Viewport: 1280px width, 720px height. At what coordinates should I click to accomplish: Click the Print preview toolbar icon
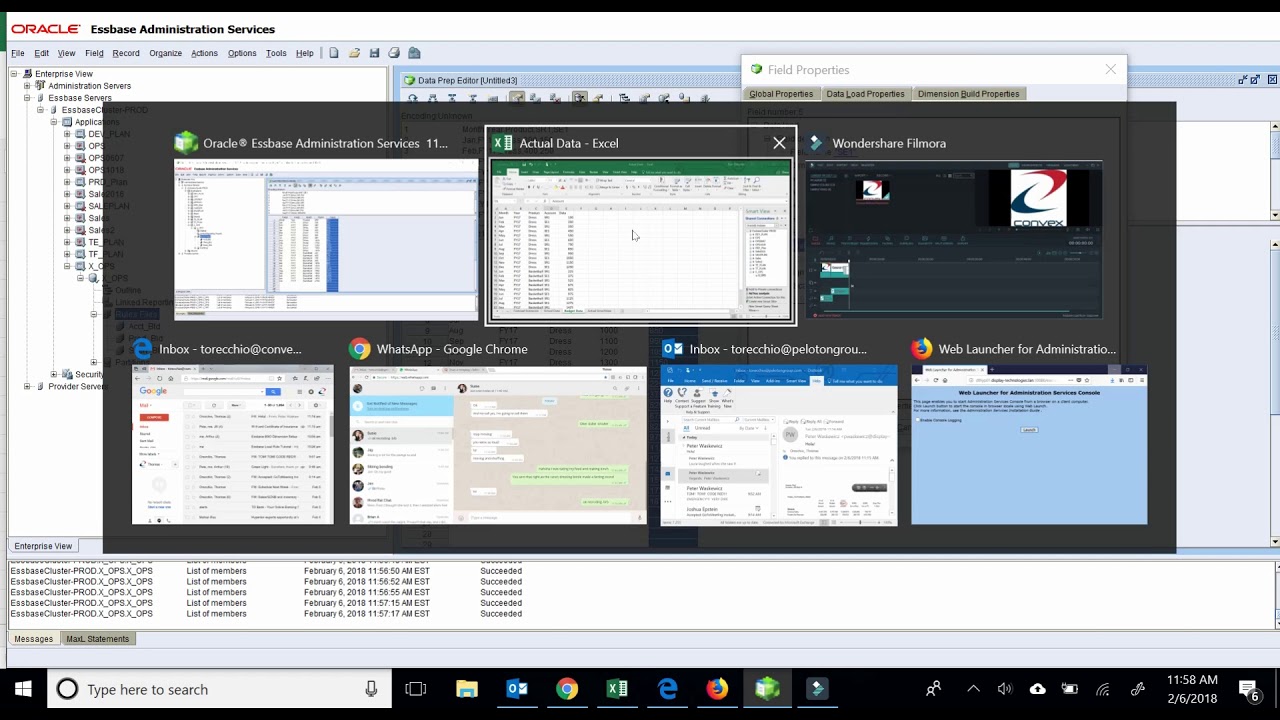414,53
